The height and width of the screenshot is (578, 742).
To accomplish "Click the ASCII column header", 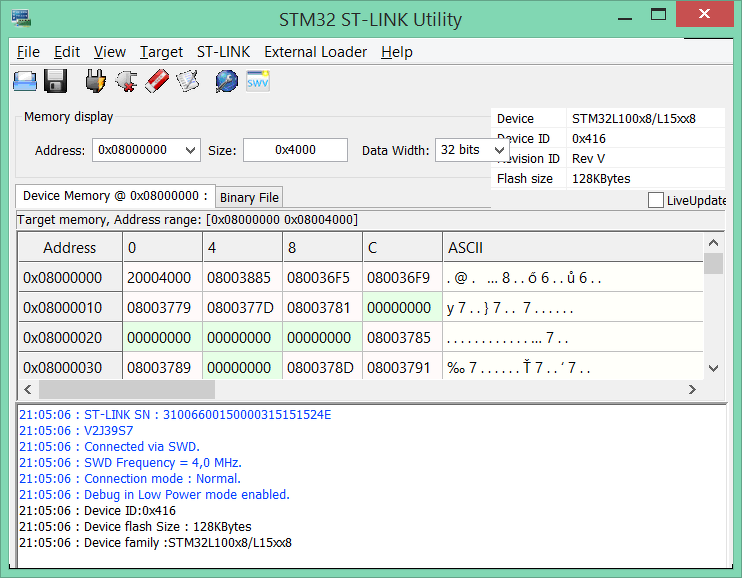I will (573, 247).
